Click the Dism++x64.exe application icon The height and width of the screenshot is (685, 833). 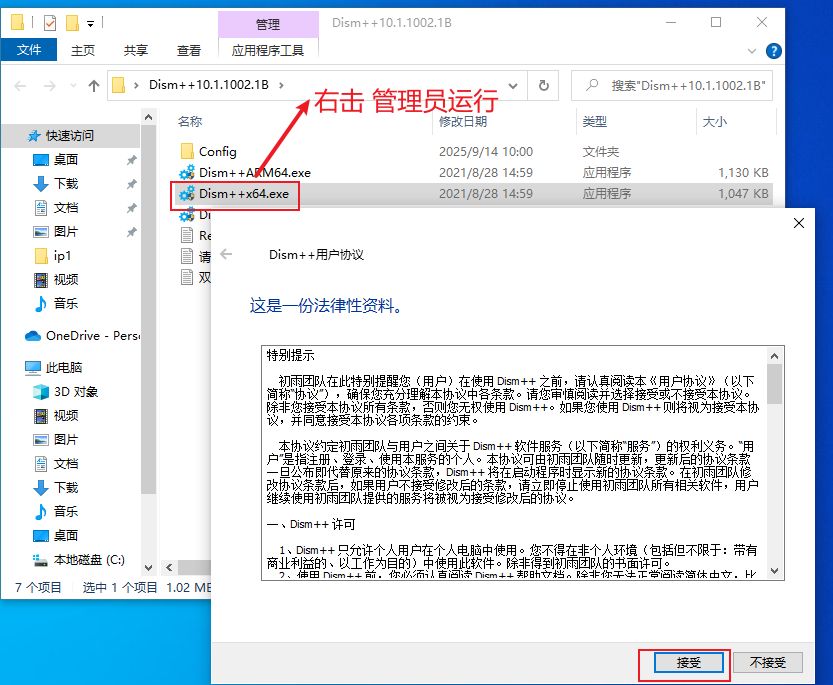[x=186, y=194]
